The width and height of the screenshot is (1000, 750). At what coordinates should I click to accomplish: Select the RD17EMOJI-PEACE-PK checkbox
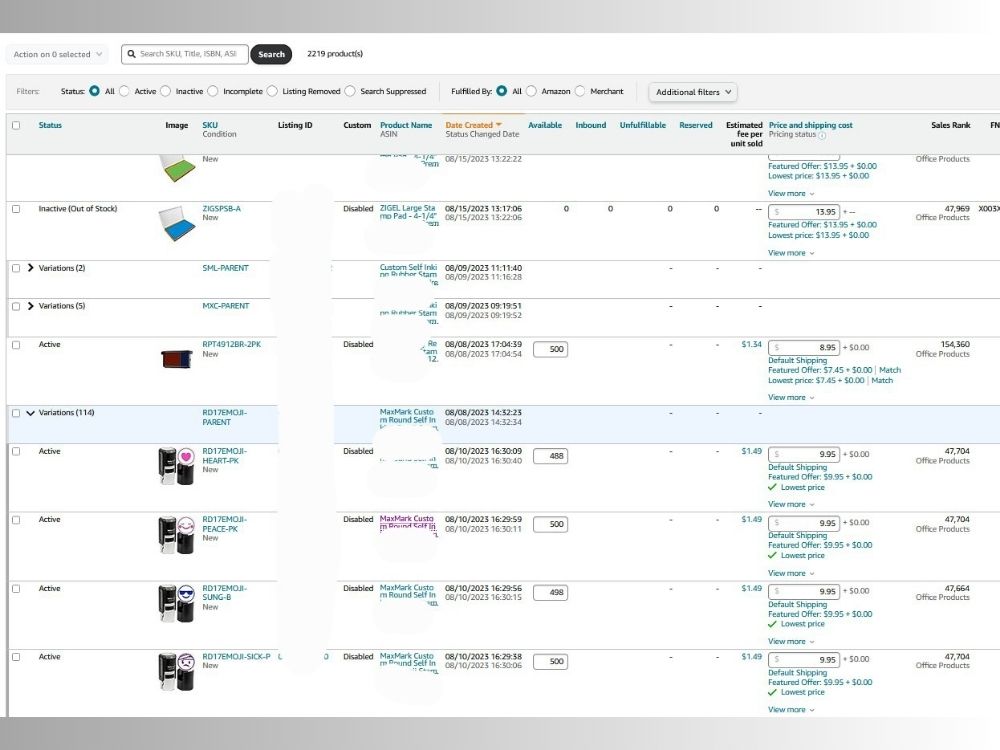coord(16,520)
